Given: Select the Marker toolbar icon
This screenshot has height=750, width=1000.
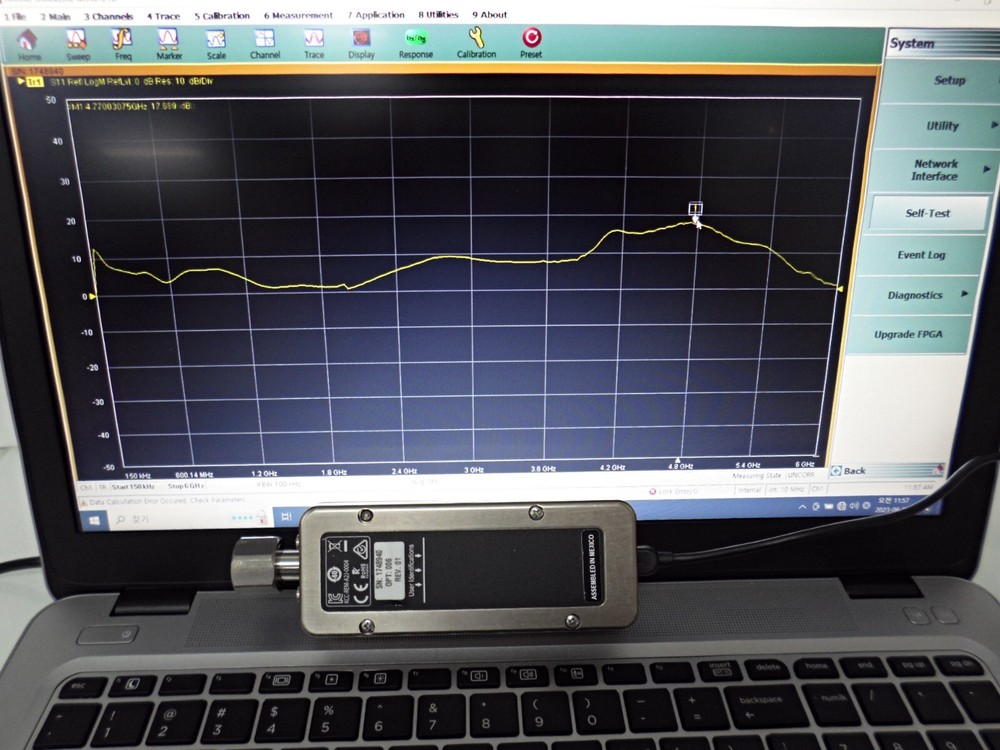Looking at the screenshot, I should click(169, 45).
